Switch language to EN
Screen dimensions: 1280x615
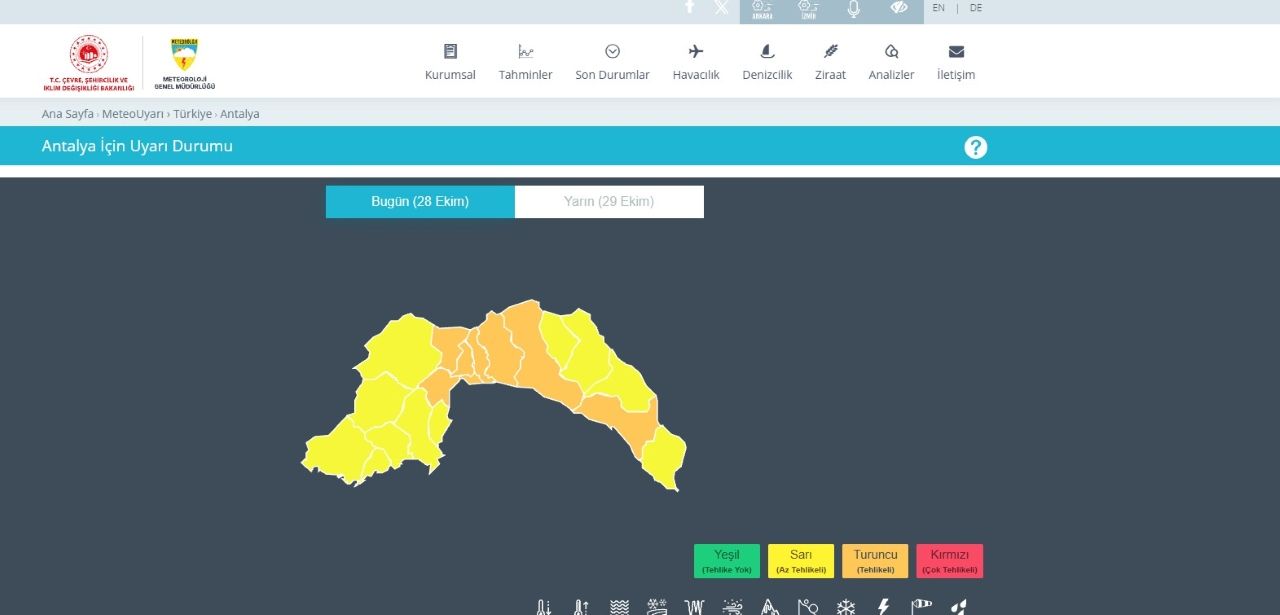(938, 8)
